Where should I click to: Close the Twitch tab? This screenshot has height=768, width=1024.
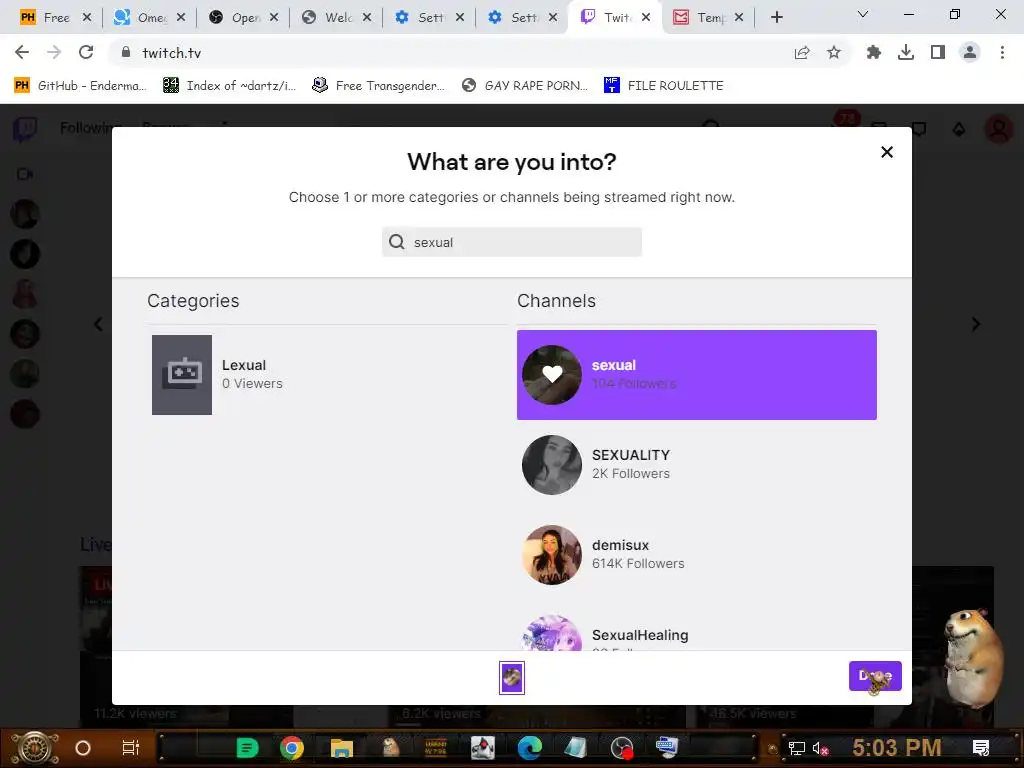pos(646,18)
